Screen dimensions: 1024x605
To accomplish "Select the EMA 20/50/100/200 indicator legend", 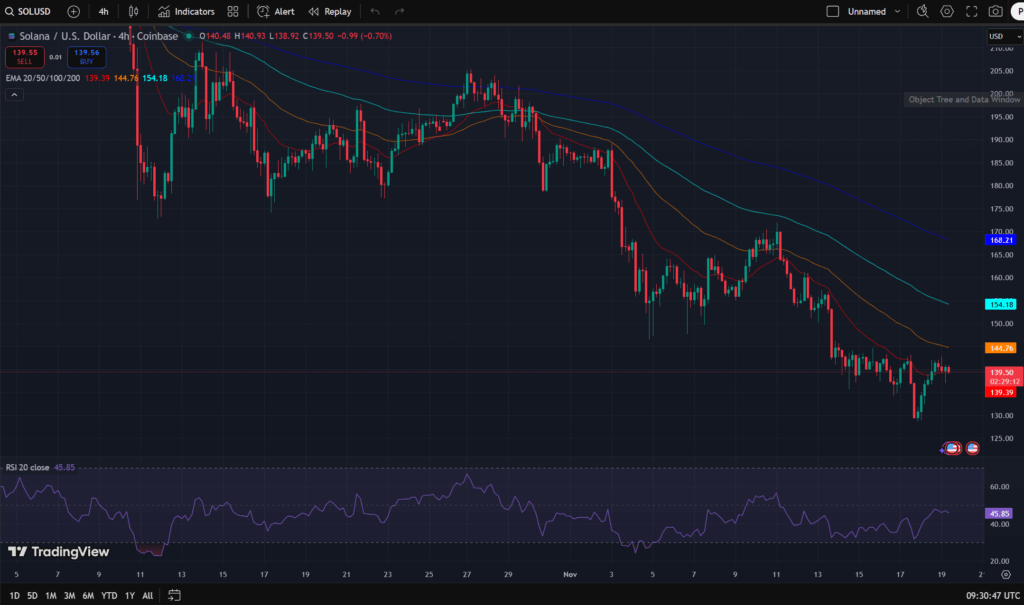I will coord(43,78).
